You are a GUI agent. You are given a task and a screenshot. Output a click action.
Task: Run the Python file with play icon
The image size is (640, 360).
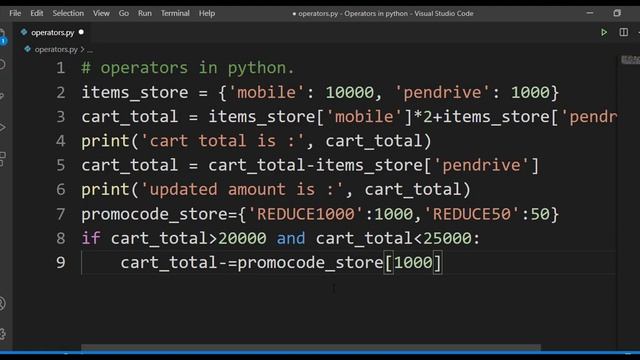[604, 32]
